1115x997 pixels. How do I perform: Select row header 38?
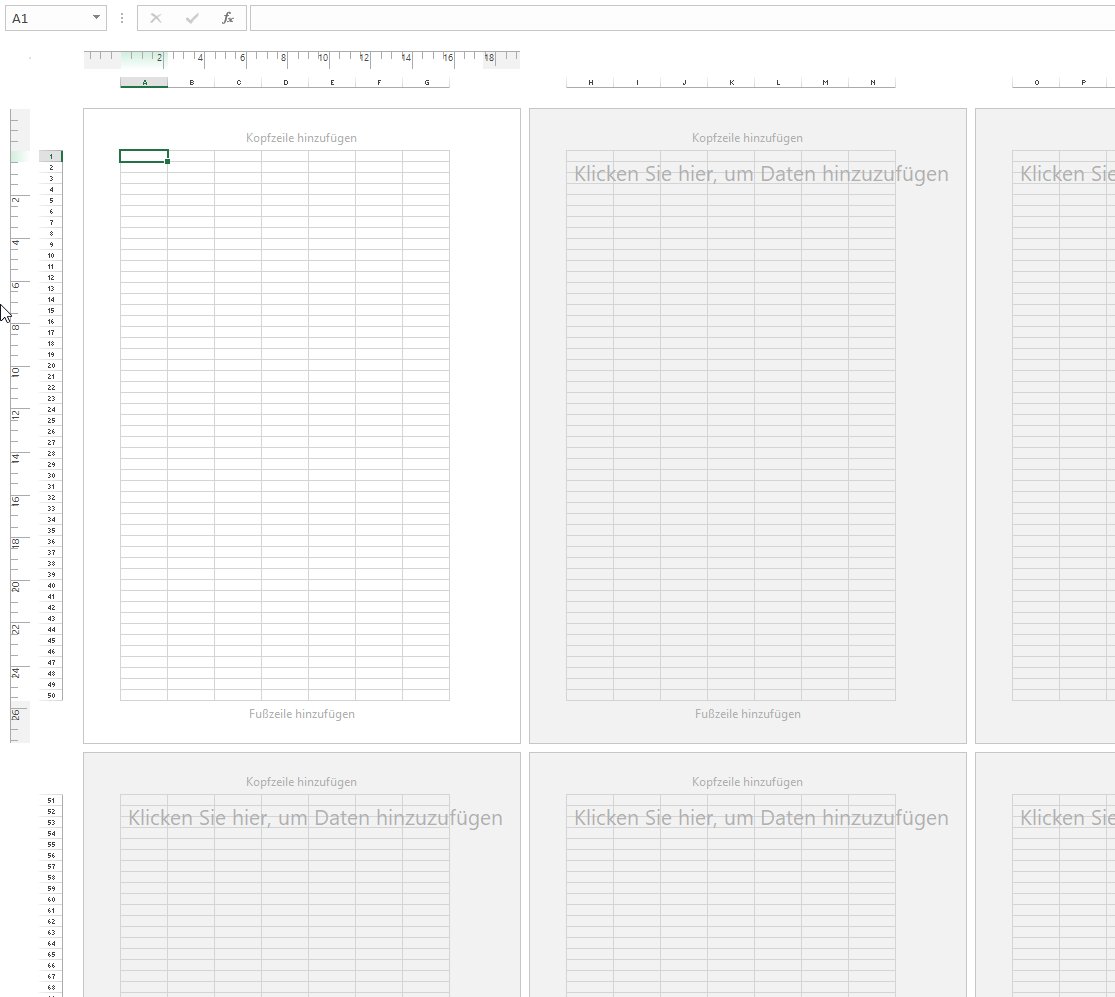tap(51, 563)
